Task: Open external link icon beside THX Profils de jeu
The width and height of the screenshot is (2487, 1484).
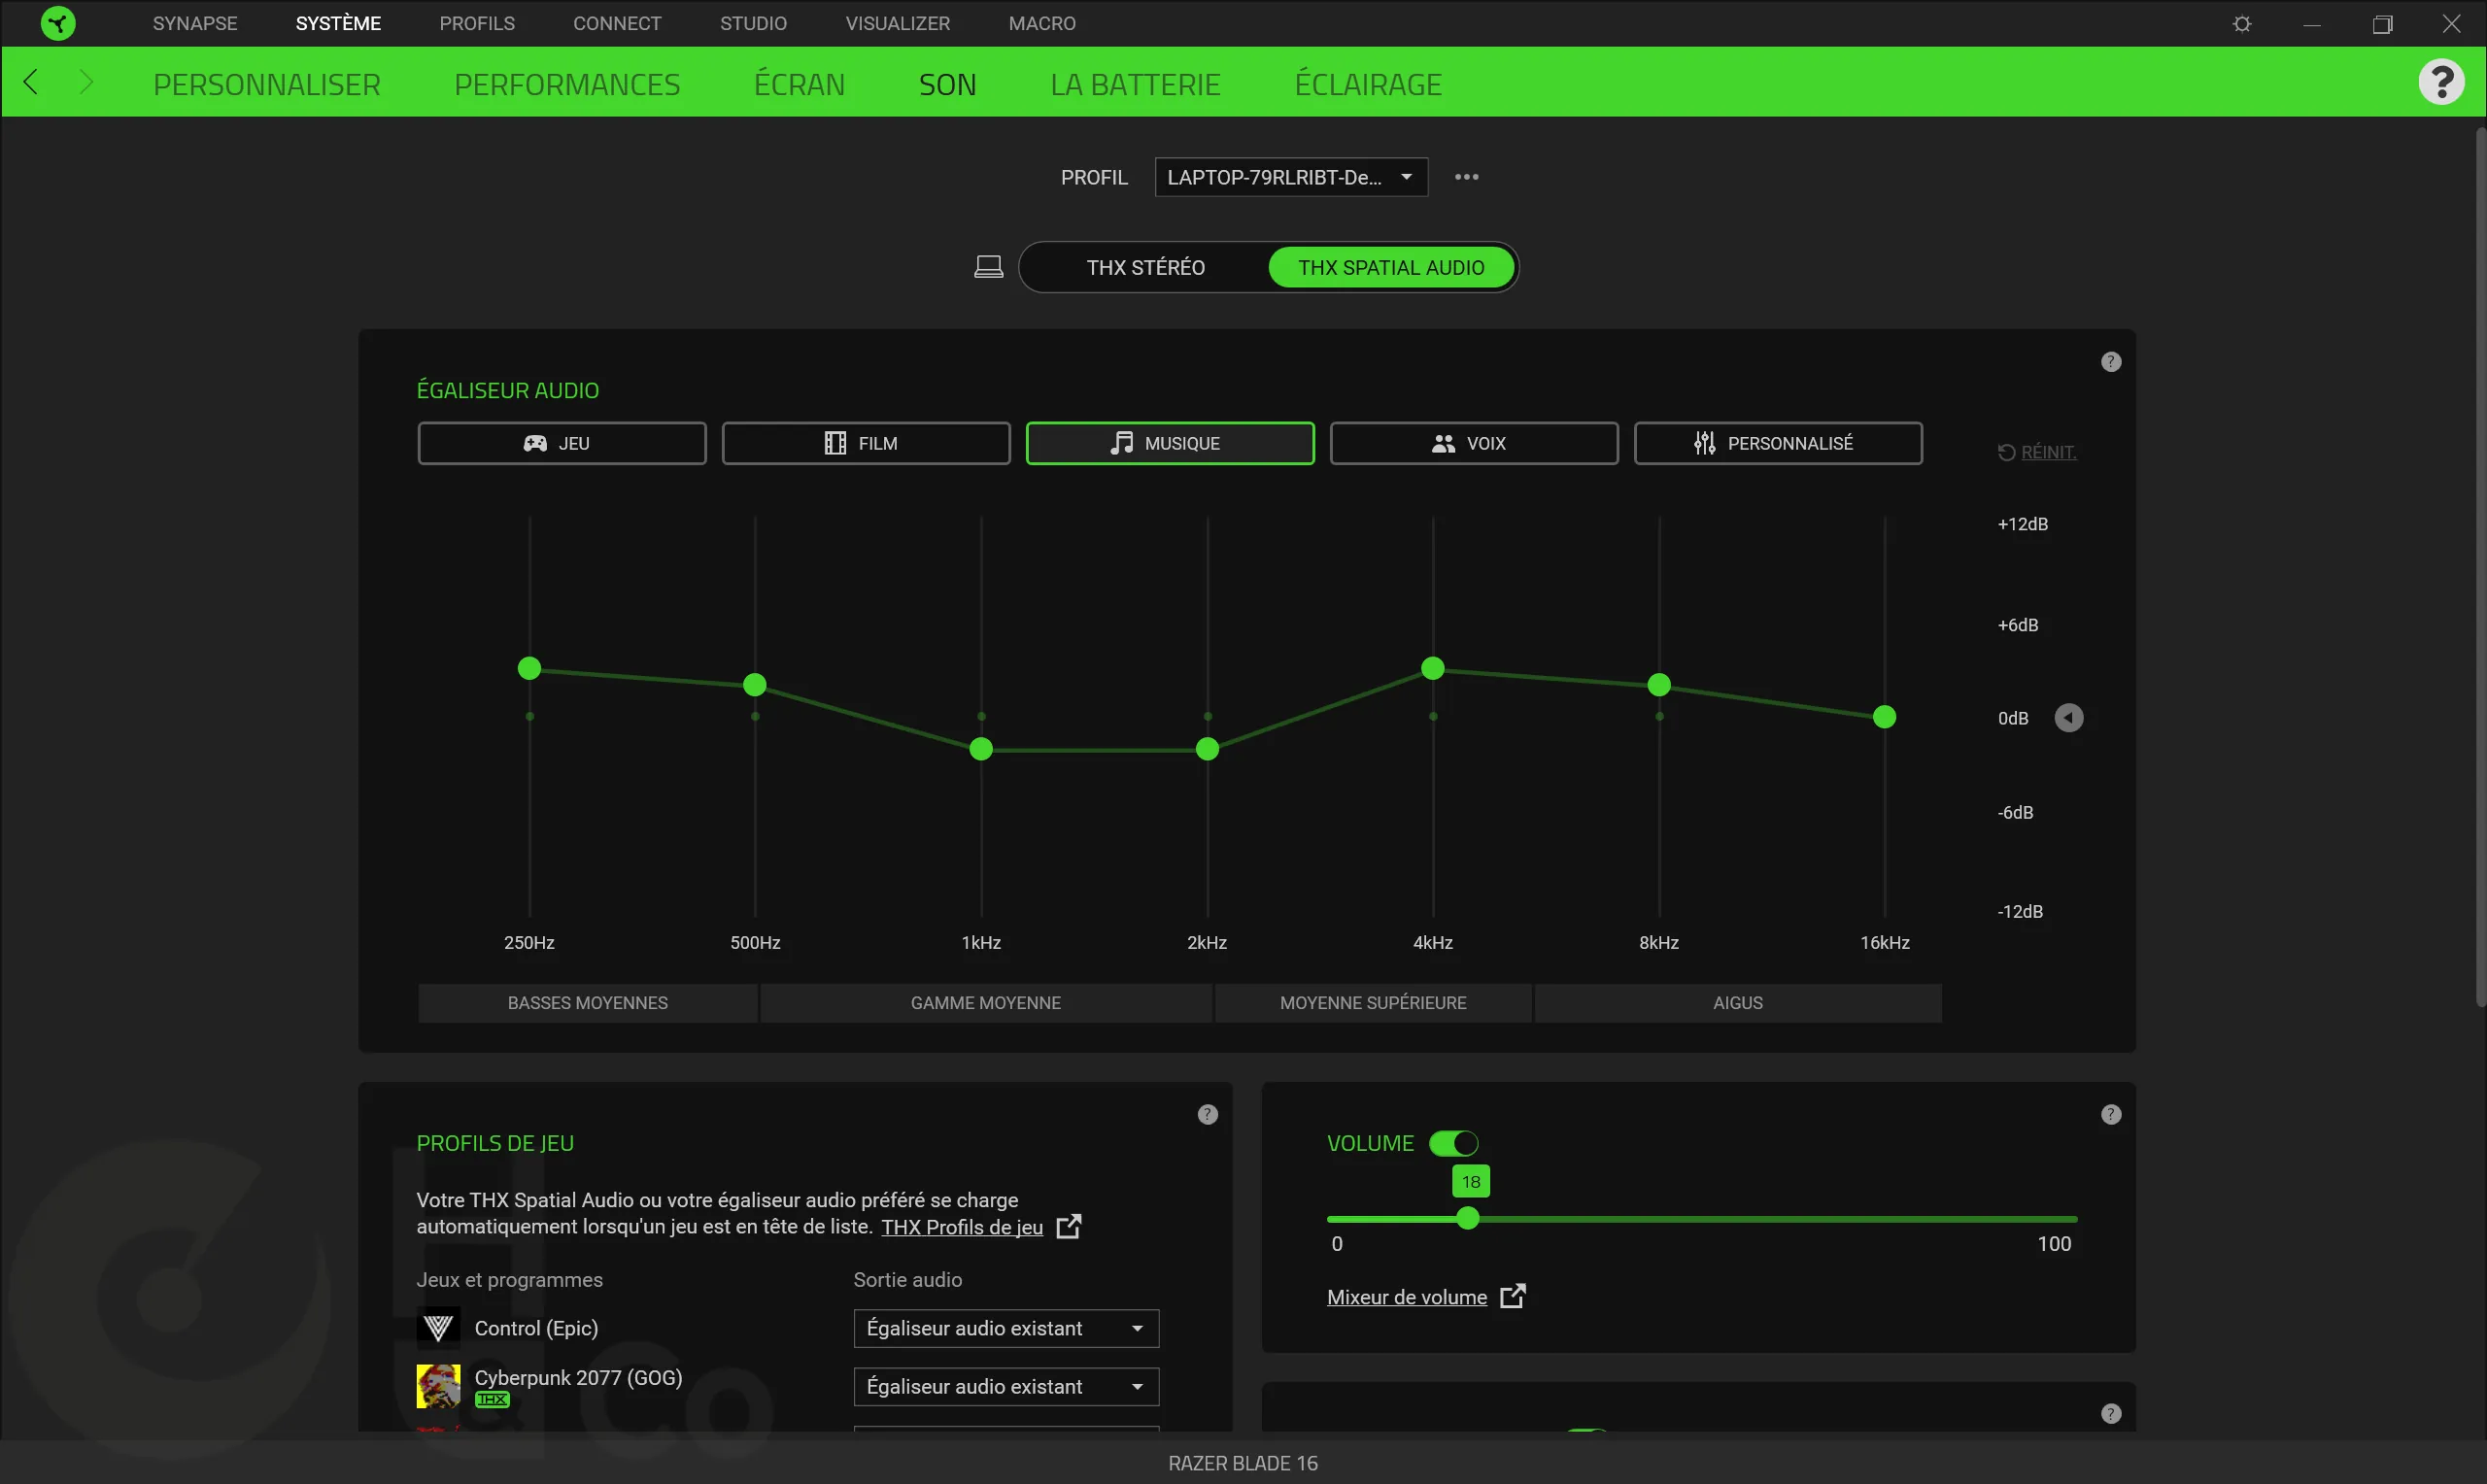Action: [x=1068, y=1226]
